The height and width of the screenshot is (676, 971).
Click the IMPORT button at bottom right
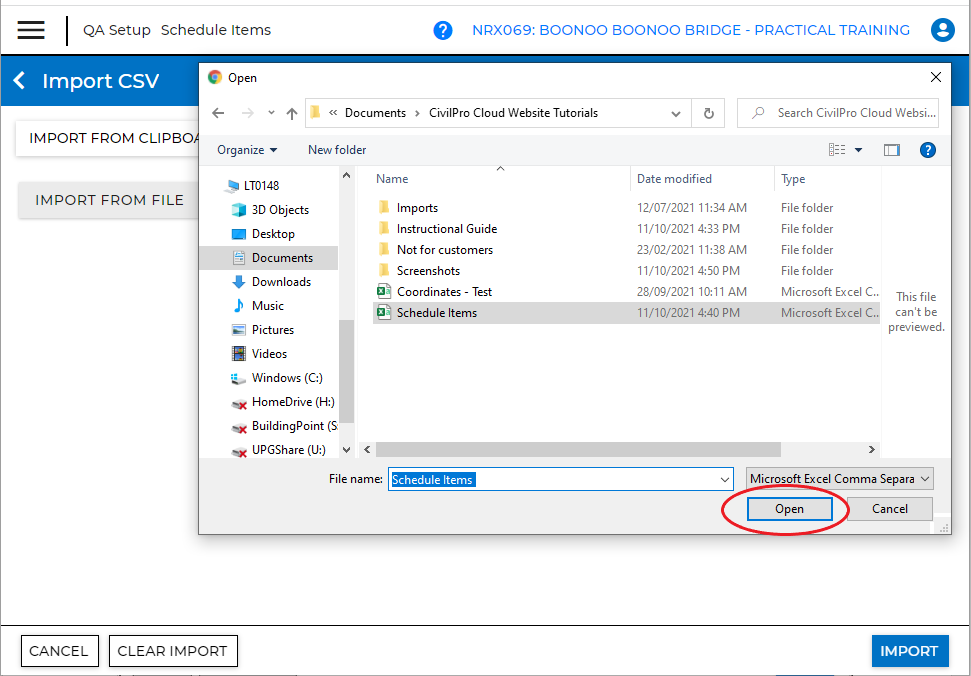(x=909, y=650)
